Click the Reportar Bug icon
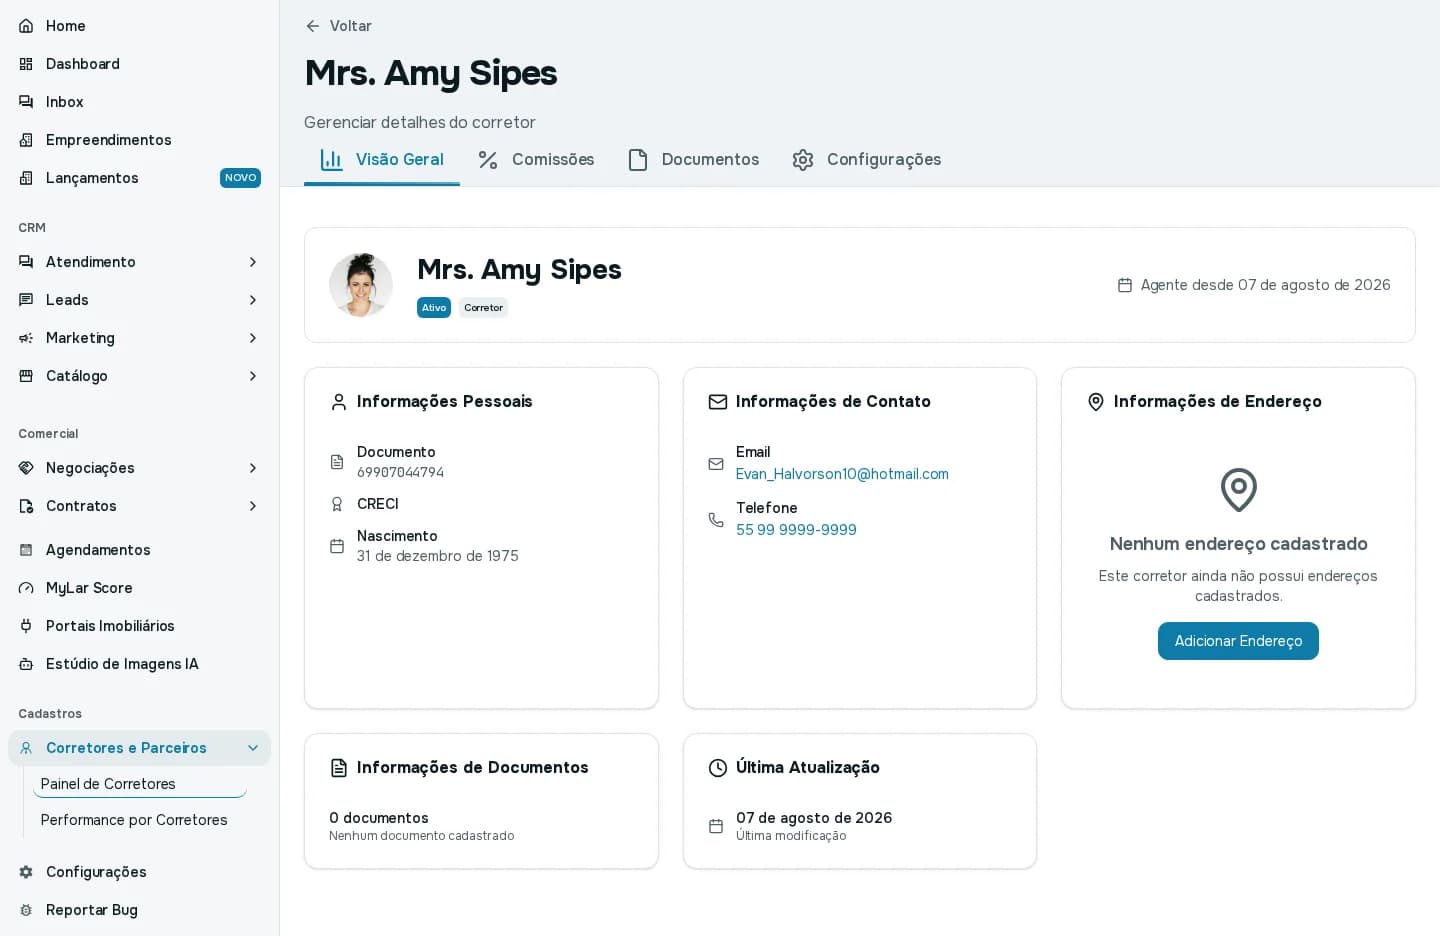1440x936 pixels. (x=26, y=910)
